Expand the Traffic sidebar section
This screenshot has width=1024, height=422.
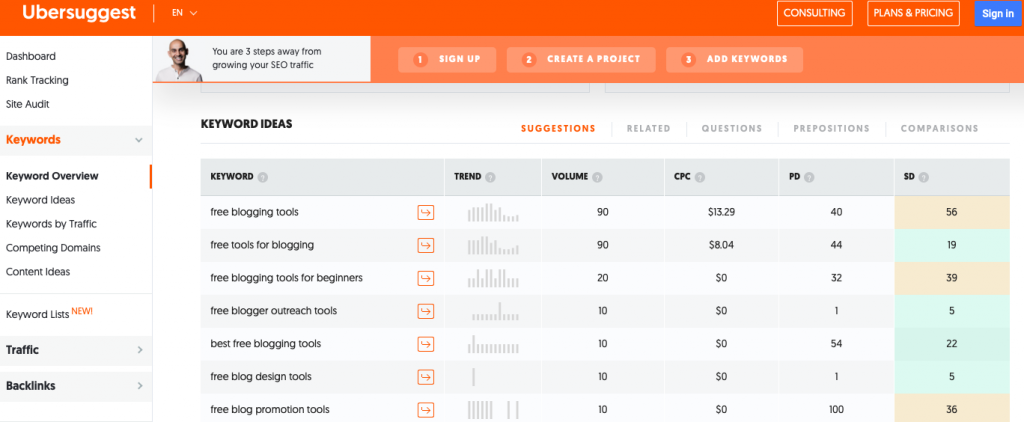click(x=140, y=350)
